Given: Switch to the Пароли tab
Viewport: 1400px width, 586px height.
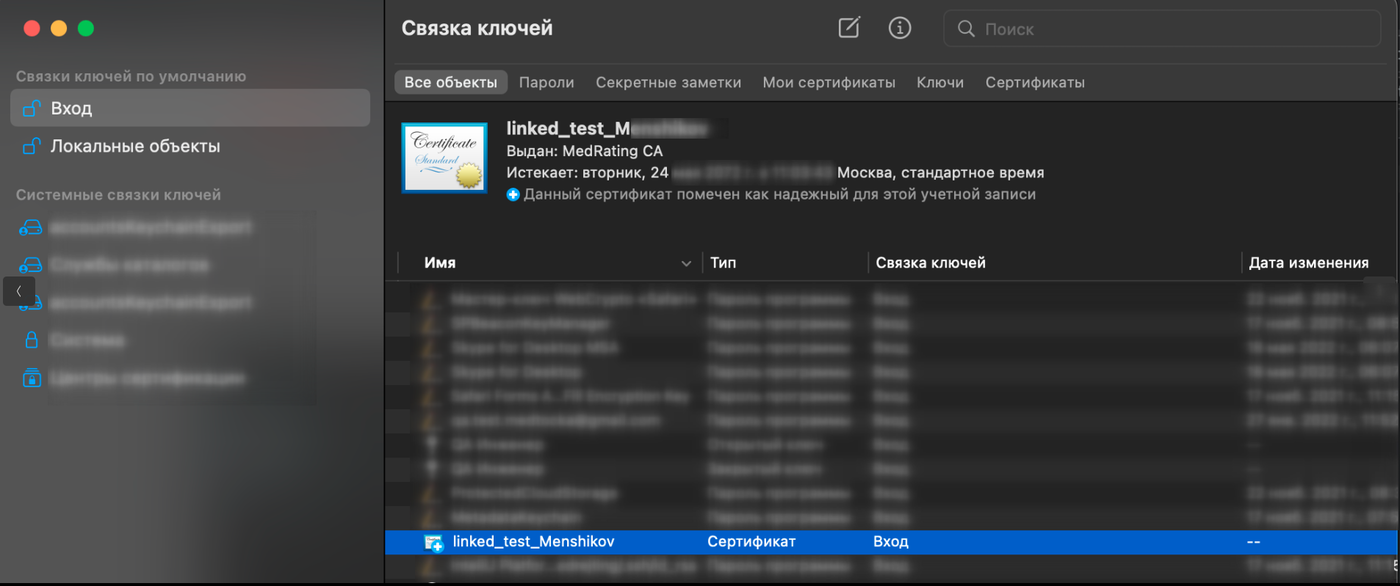Looking at the screenshot, I should click(x=547, y=82).
